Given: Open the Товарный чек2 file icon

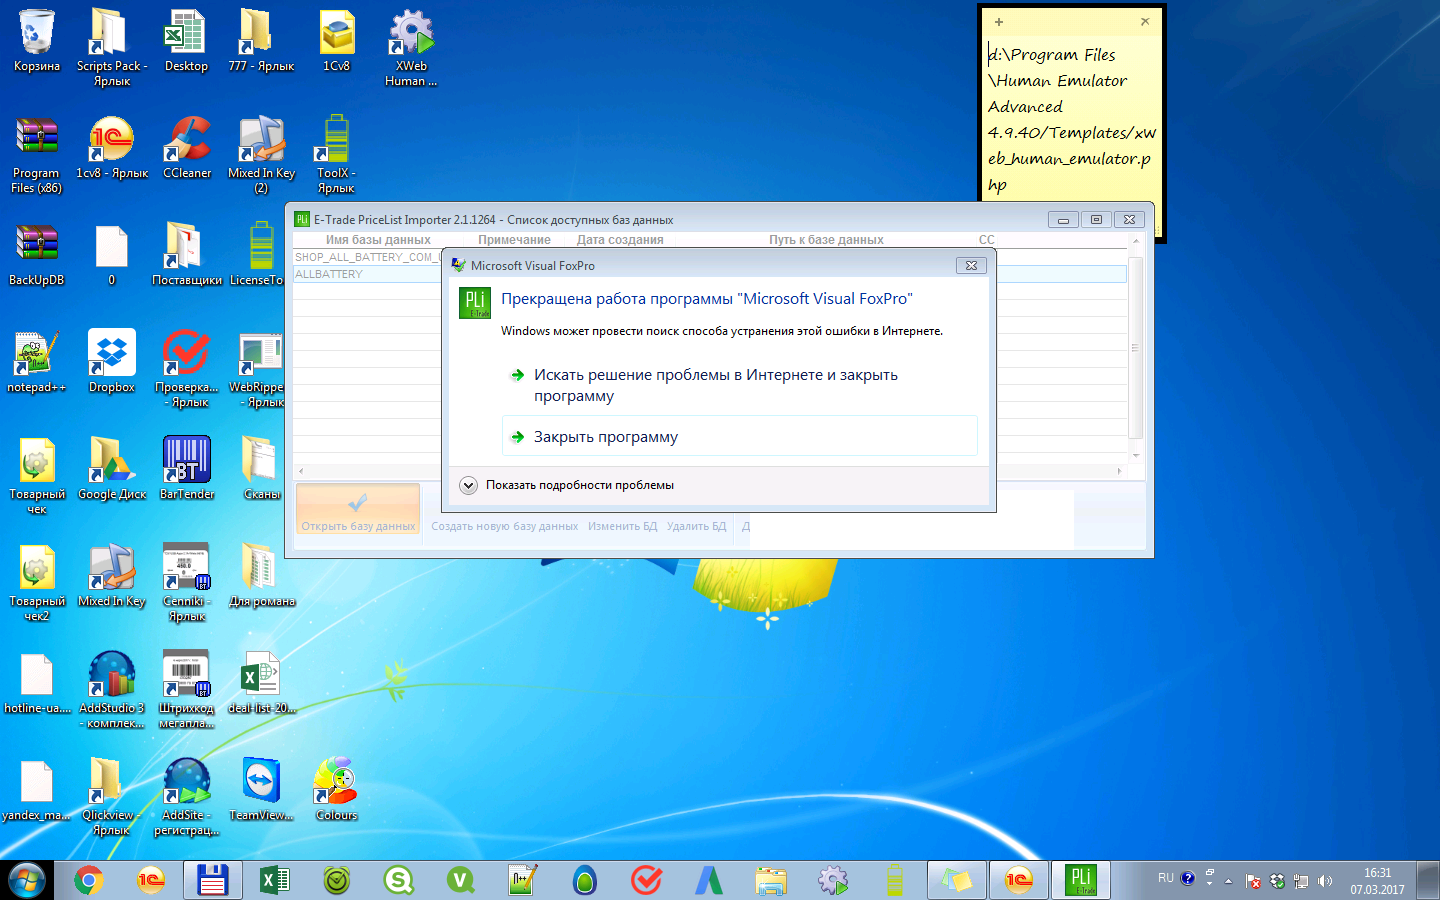Looking at the screenshot, I should (37, 583).
